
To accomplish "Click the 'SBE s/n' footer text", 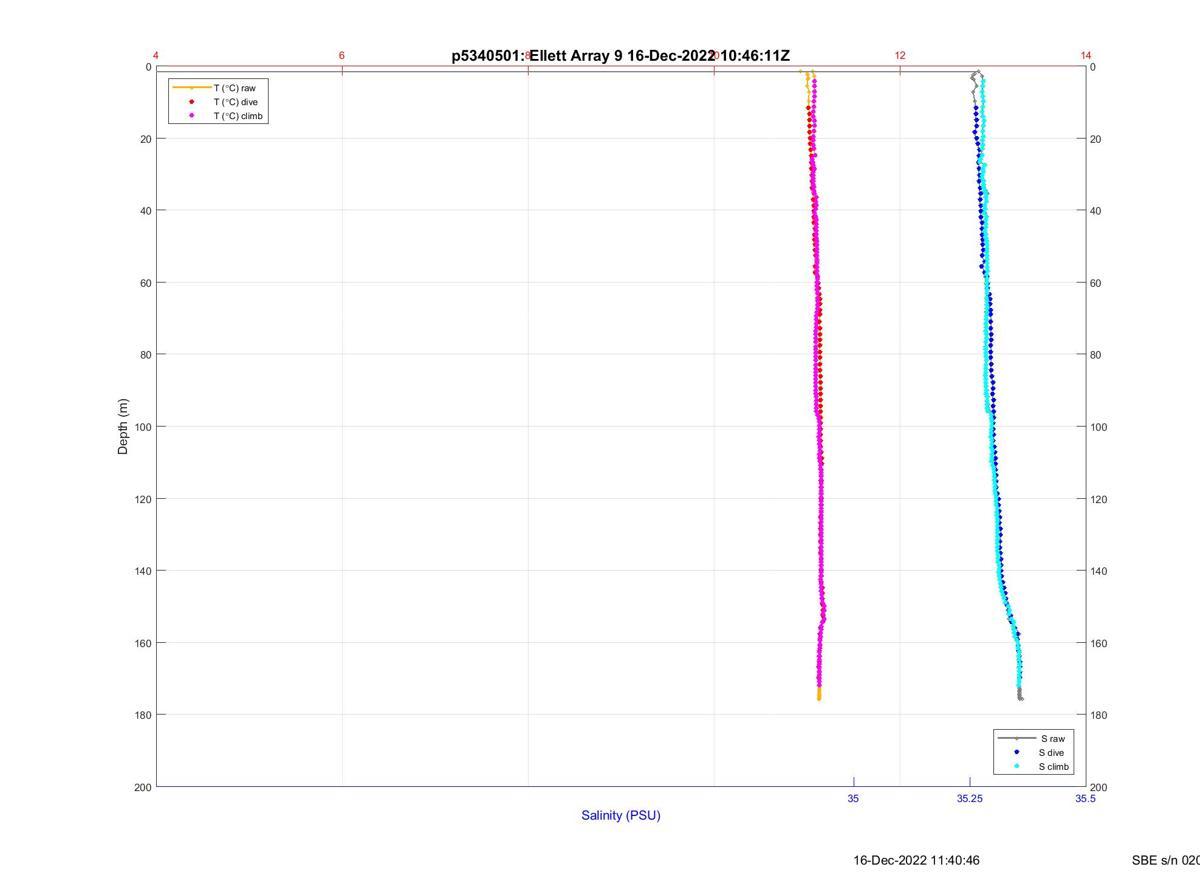I will coord(1156,860).
